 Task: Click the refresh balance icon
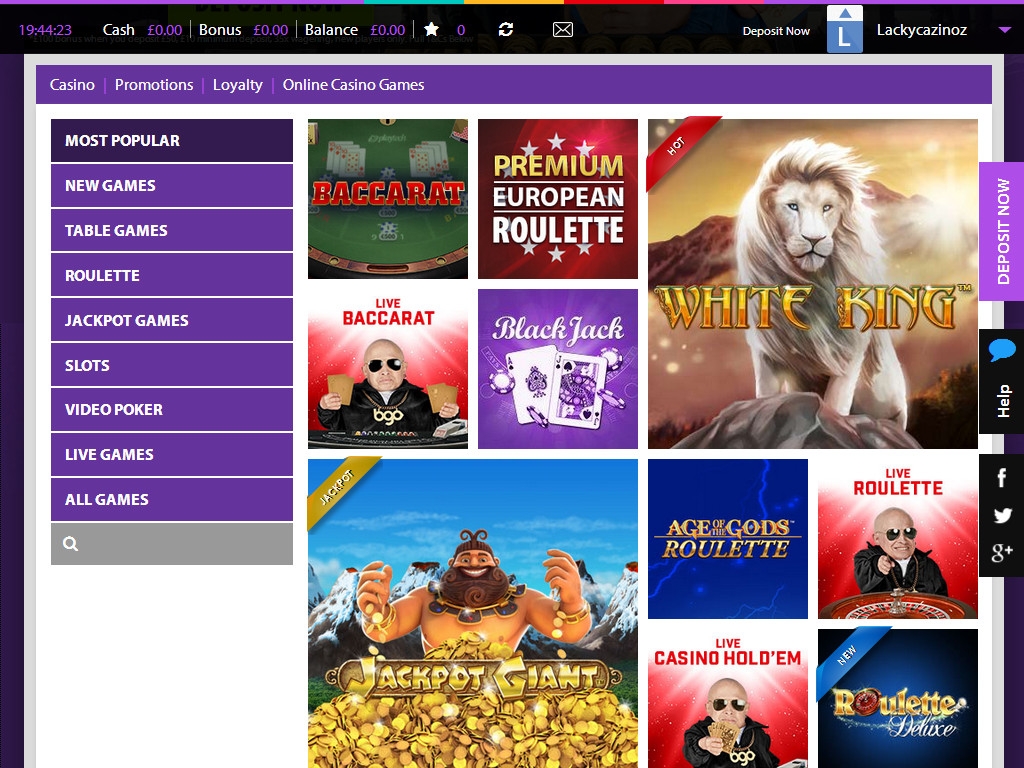(506, 30)
